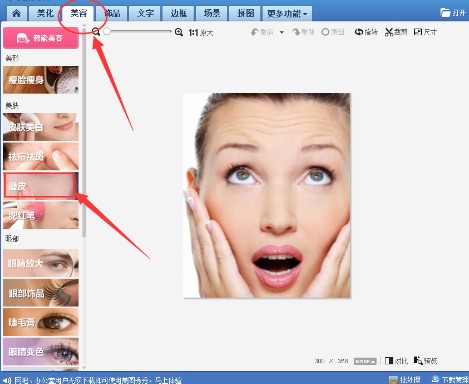469x384 pixels.
Task: Open the 睫毛膏 mascara tool
Action: tap(41, 322)
